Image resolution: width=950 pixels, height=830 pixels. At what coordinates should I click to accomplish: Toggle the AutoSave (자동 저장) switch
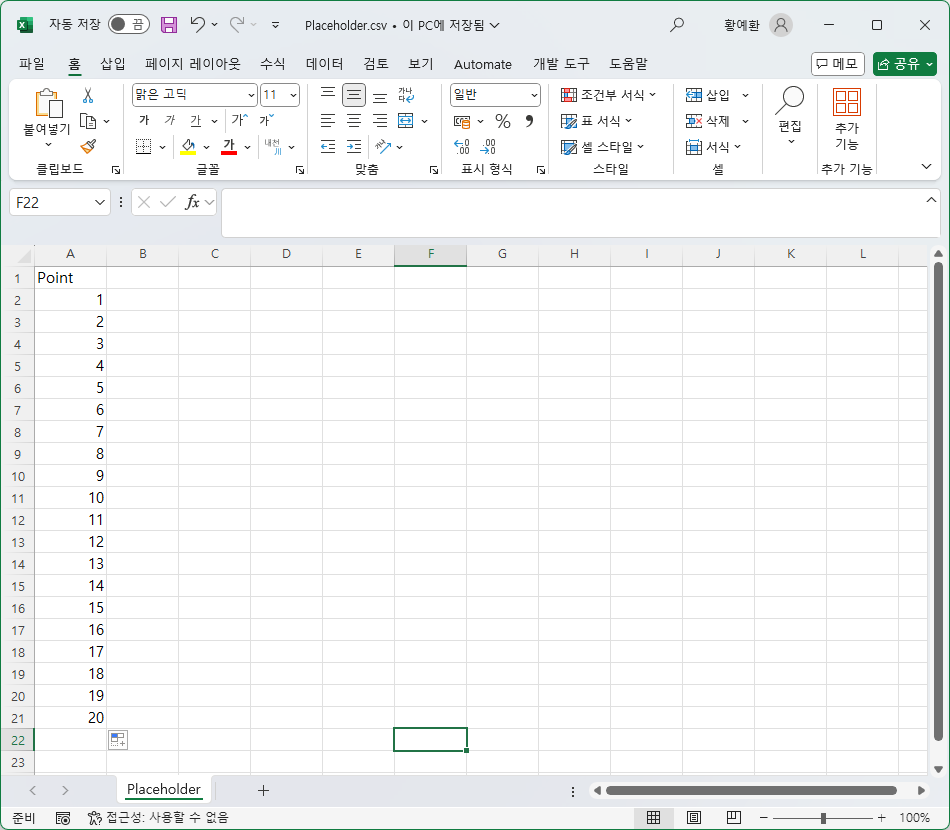click(129, 24)
